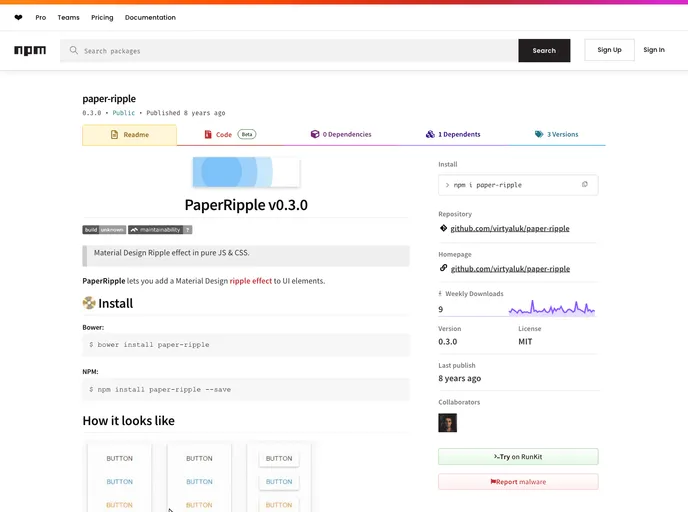
Task: Click the Sign Up button
Action: [x=609, y=50]
